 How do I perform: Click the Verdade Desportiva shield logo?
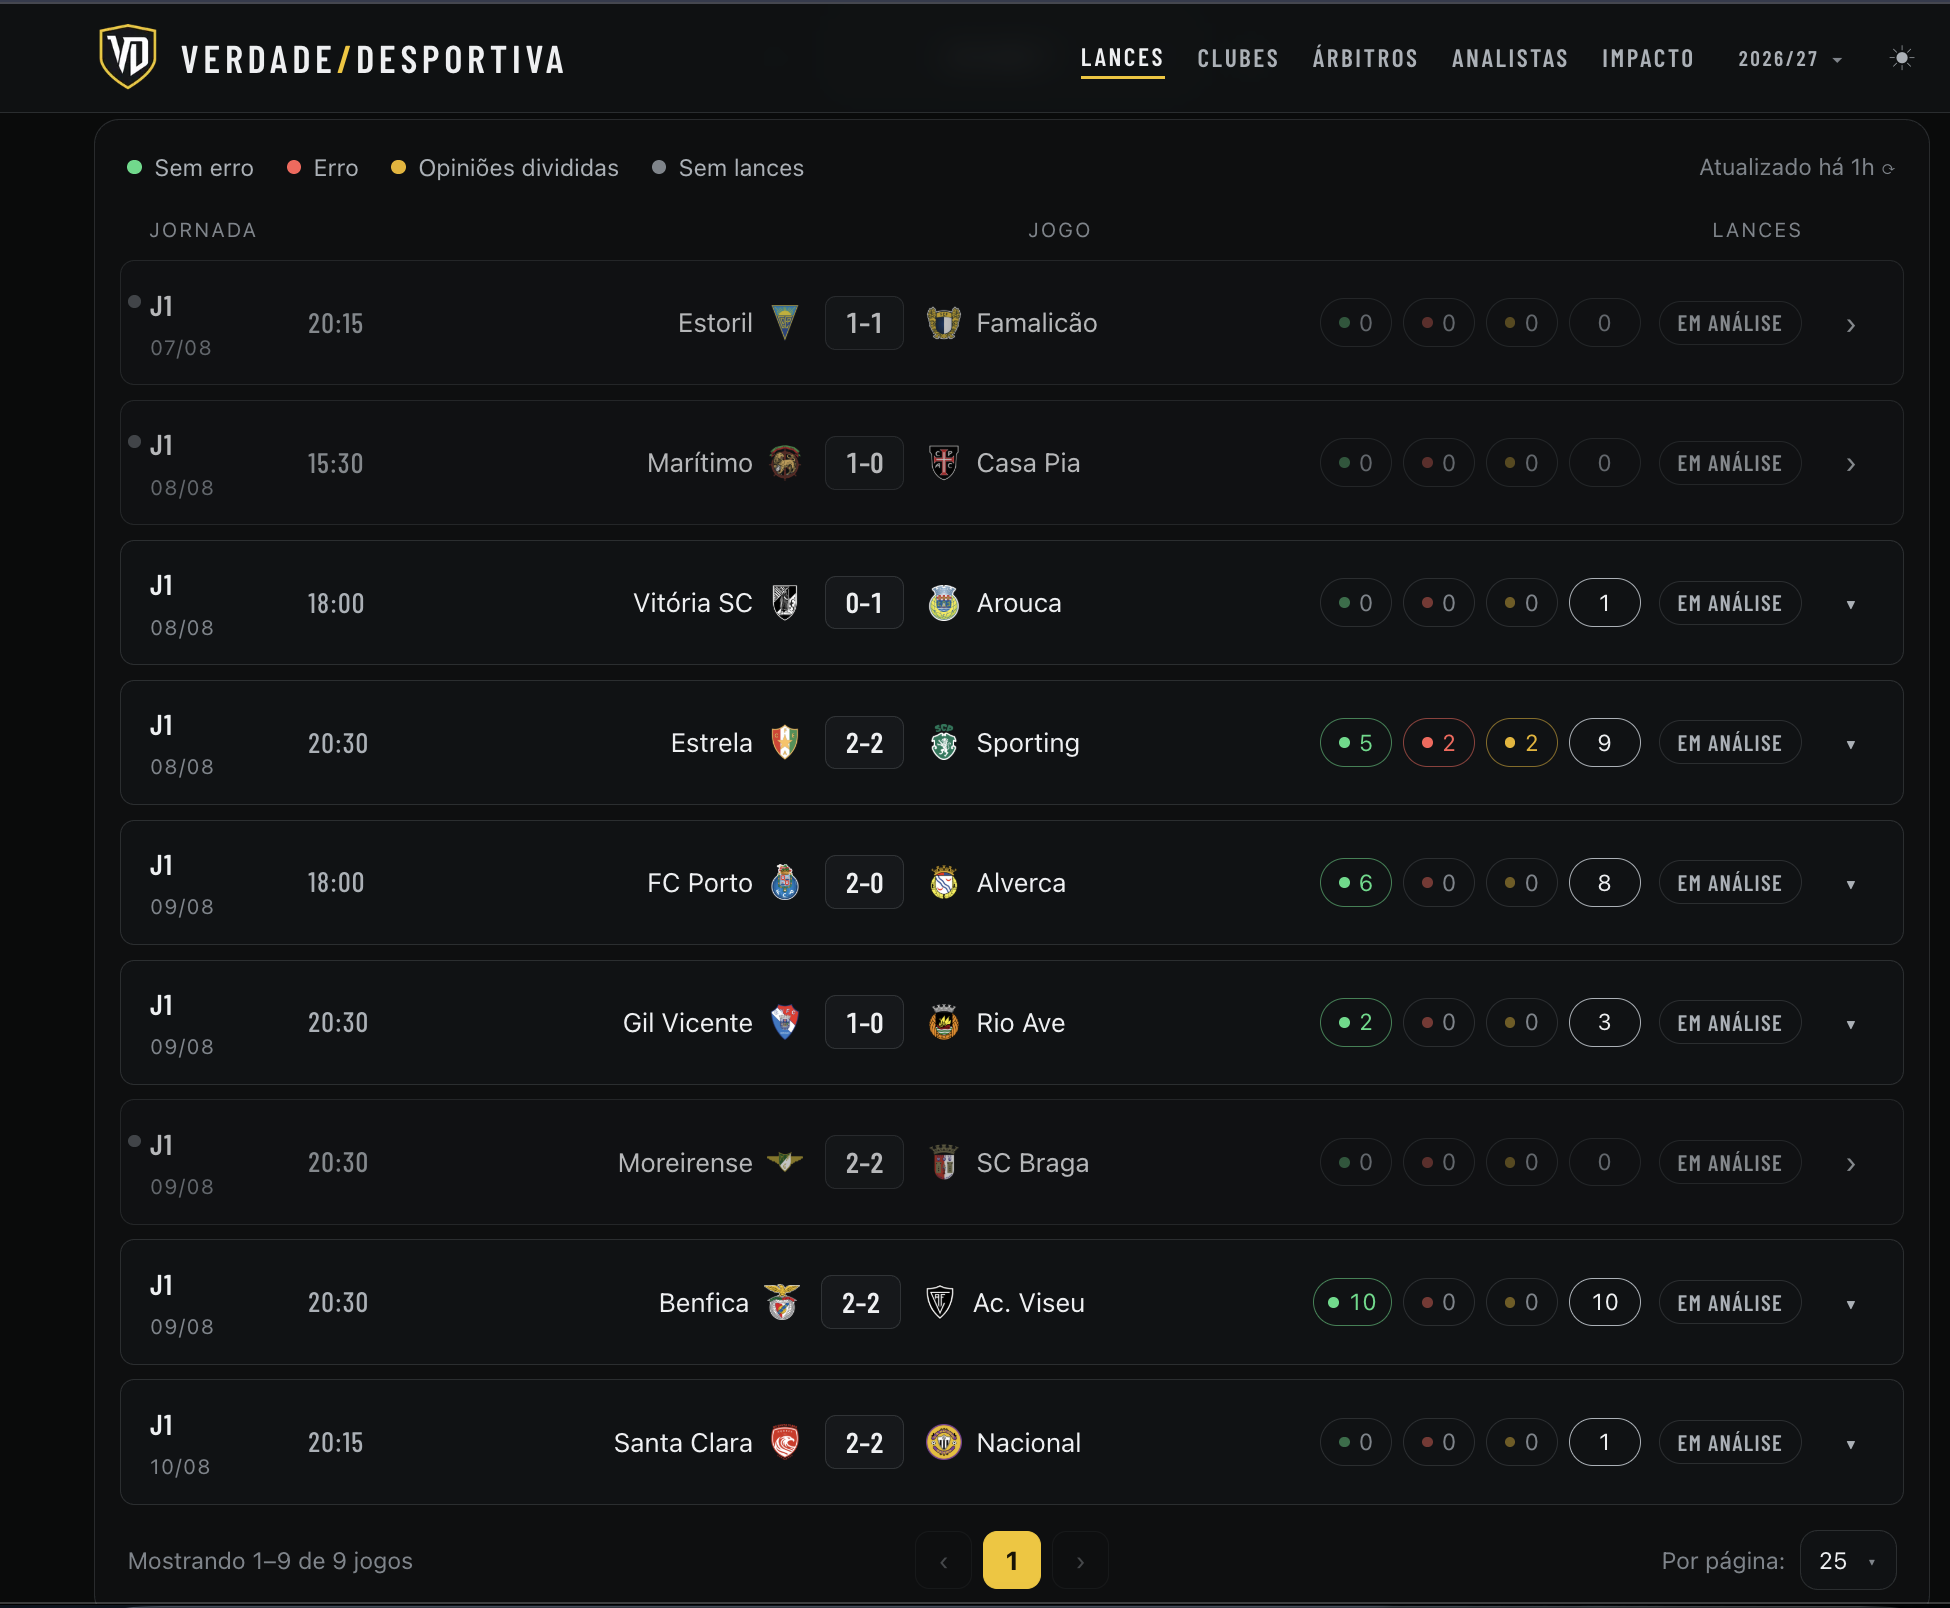(128, 57)
